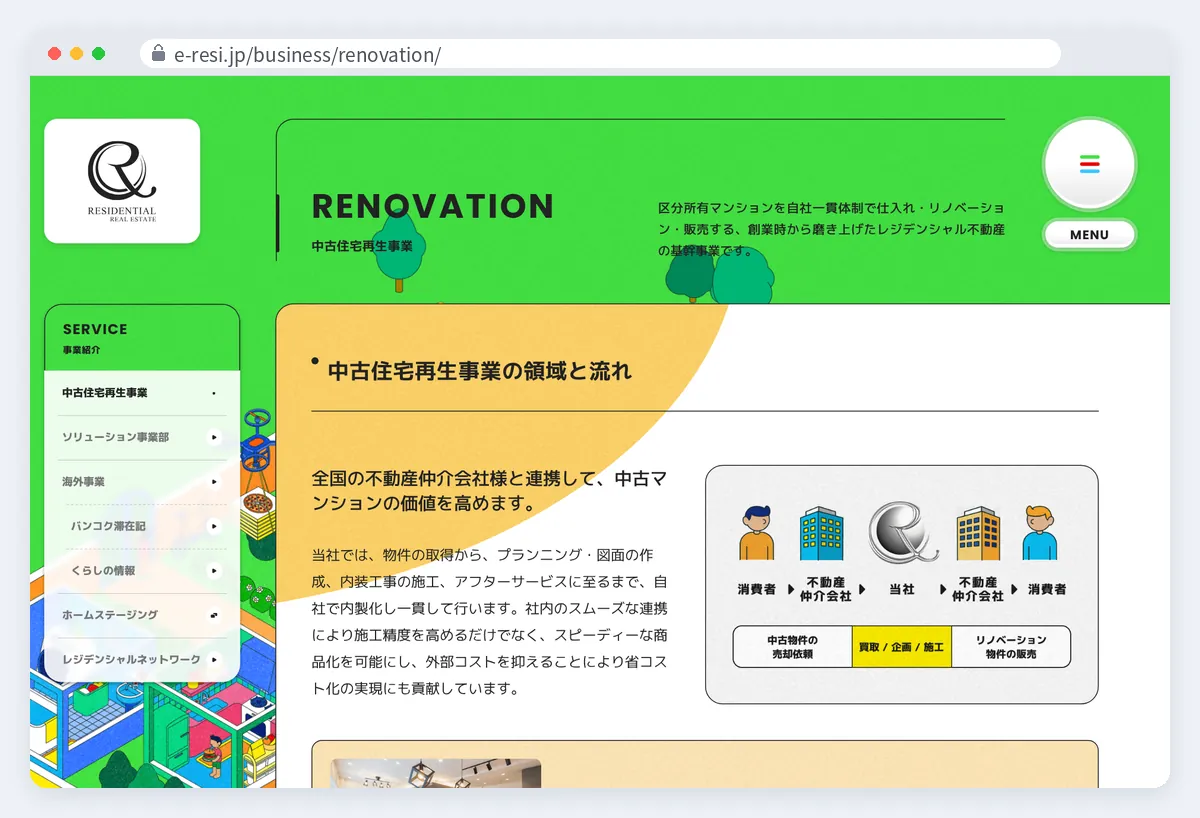Click arrow icon beside 海外事業

(214, 482)
